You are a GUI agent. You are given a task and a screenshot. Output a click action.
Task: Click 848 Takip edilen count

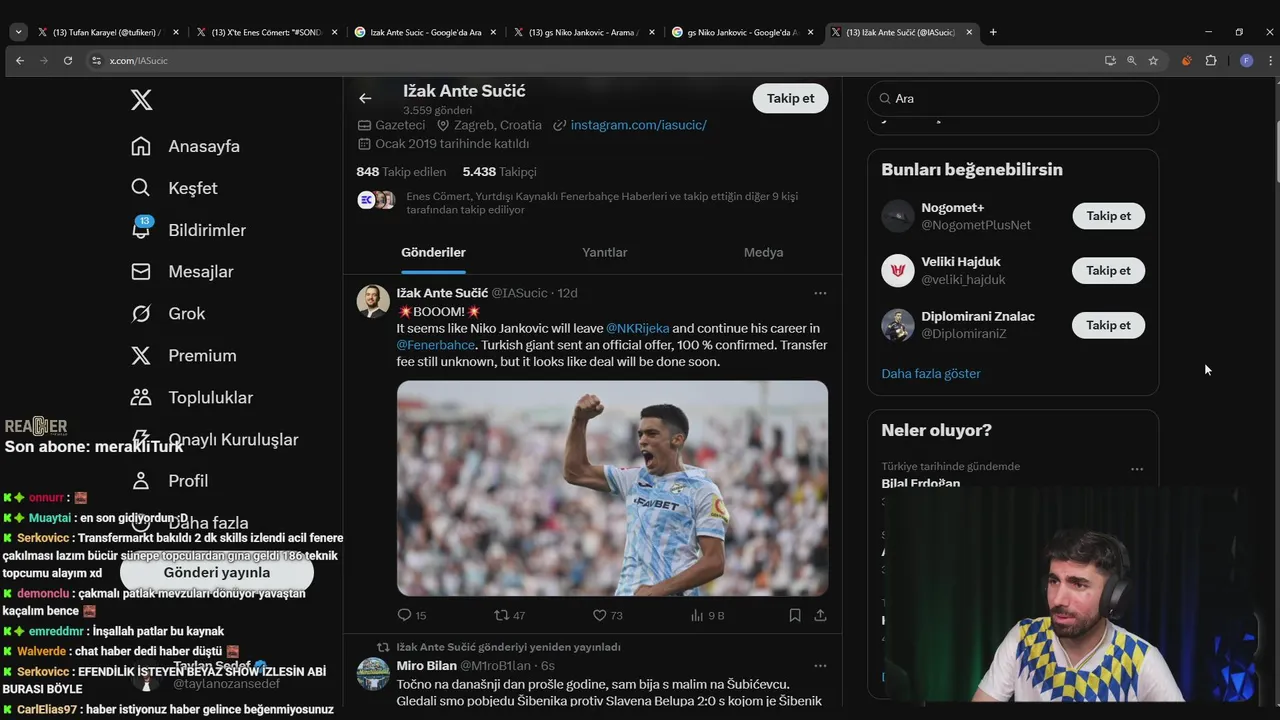[401, 172]
